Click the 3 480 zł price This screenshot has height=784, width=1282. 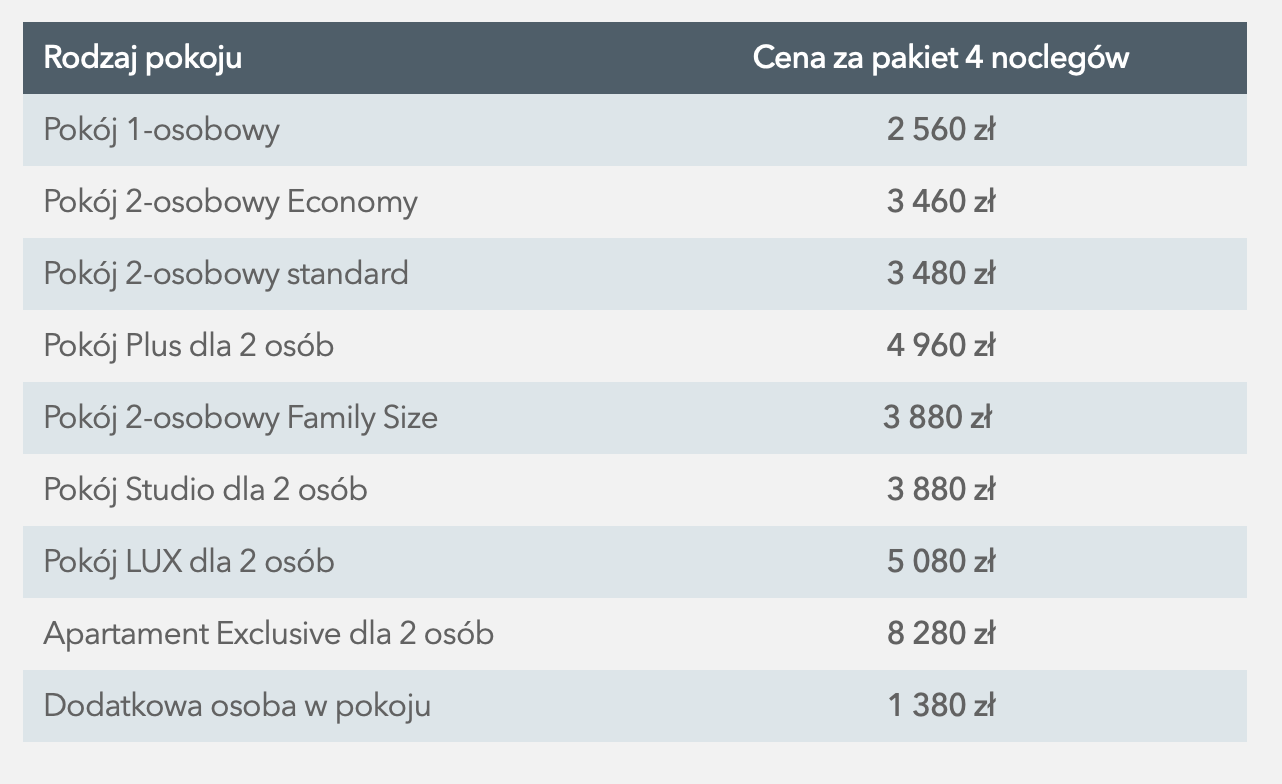[941, 274]
